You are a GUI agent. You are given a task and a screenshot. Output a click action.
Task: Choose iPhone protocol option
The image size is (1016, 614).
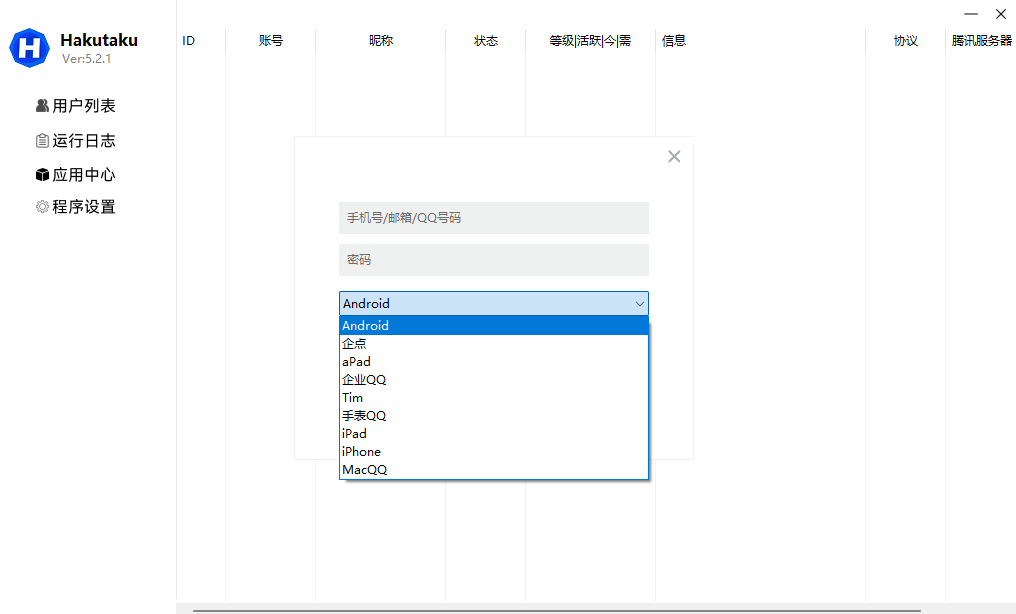click(x=494, y=452)
